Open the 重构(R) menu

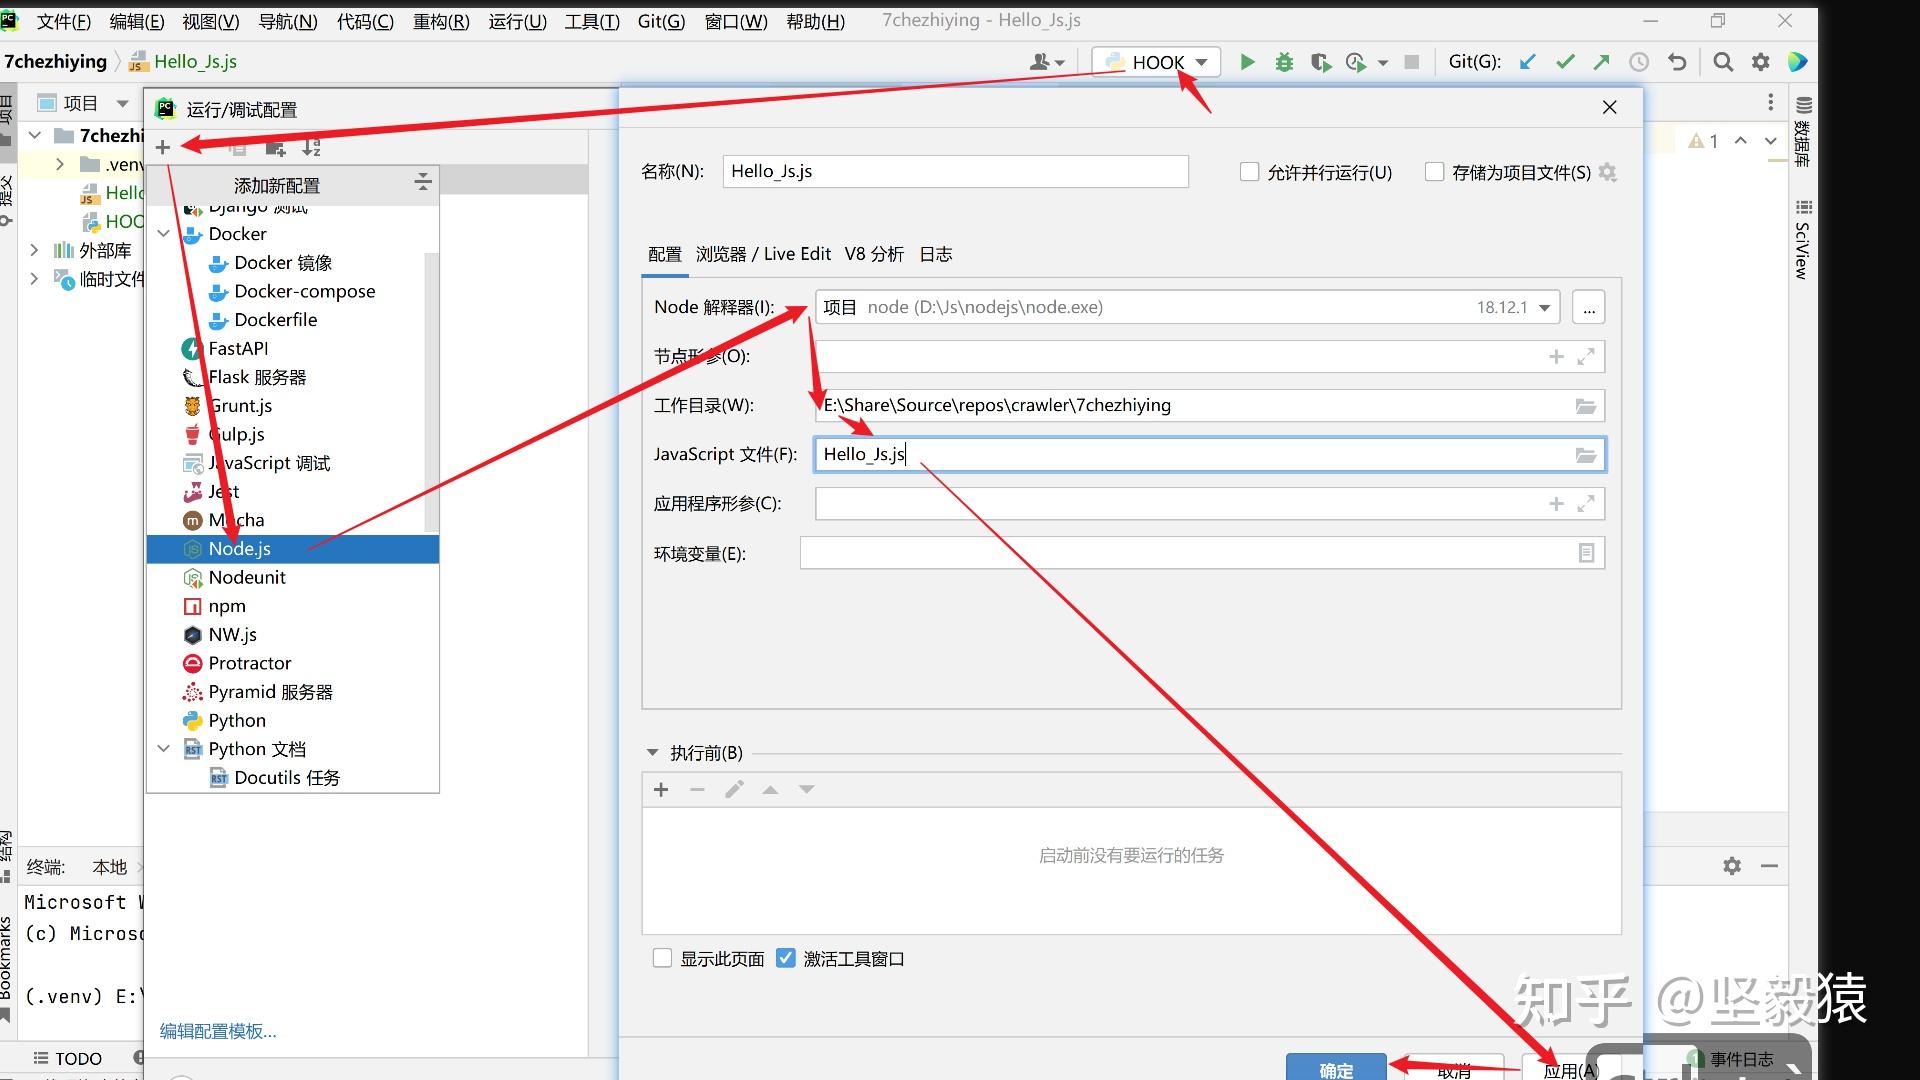pyautogui.click(x=441, y=21)
